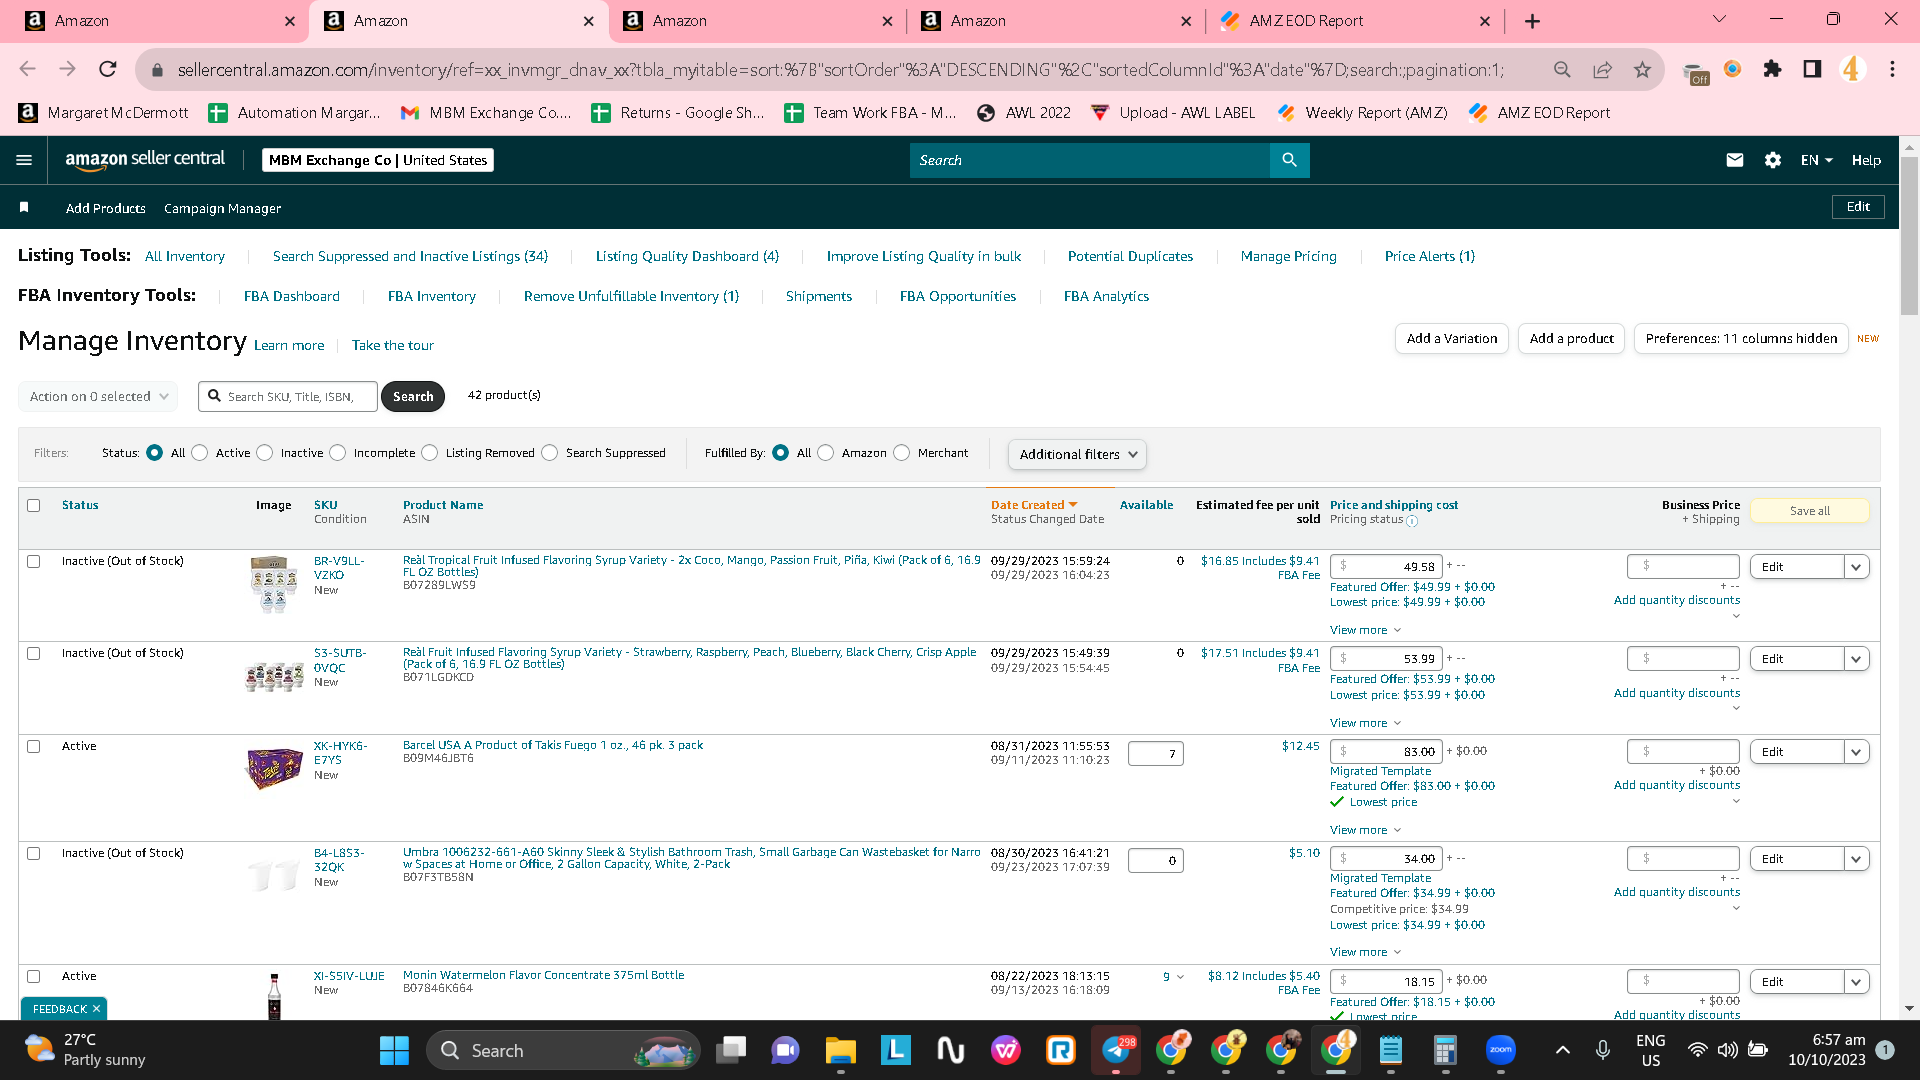1920x1080 pixels.
Task: Switch to the AMZ EOD Report tab
Action: tap(1356, 21)
